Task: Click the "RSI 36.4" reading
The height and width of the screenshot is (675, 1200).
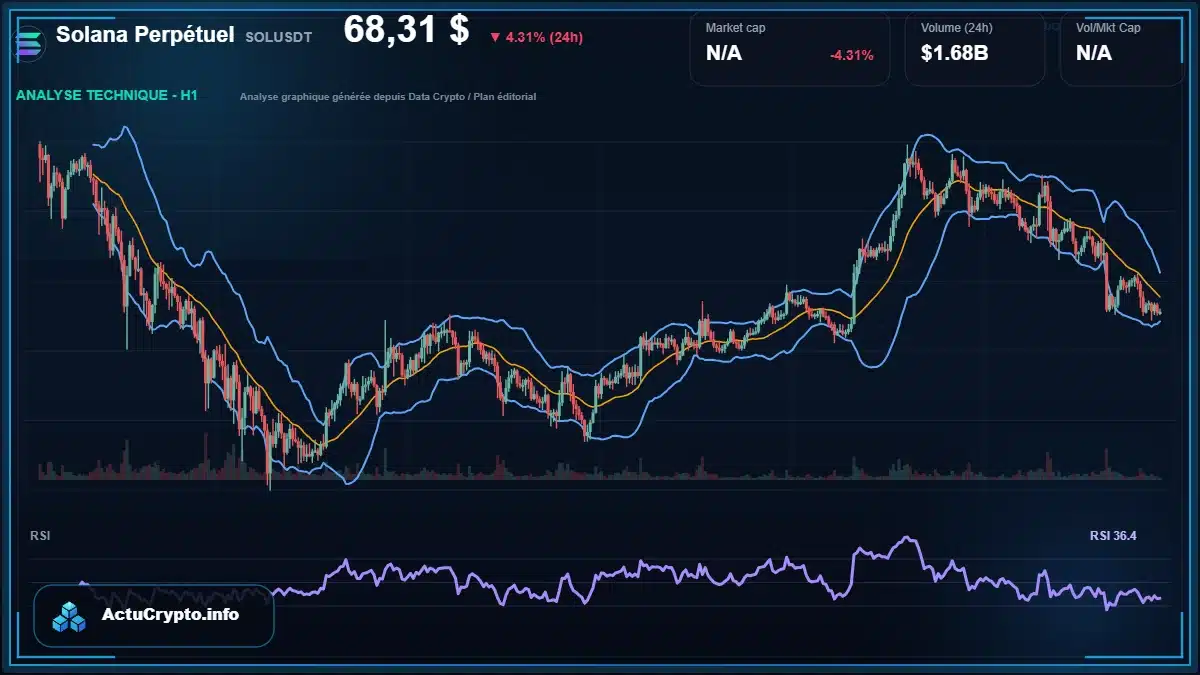Action: pyautogui.click(x=1113, y=536)
